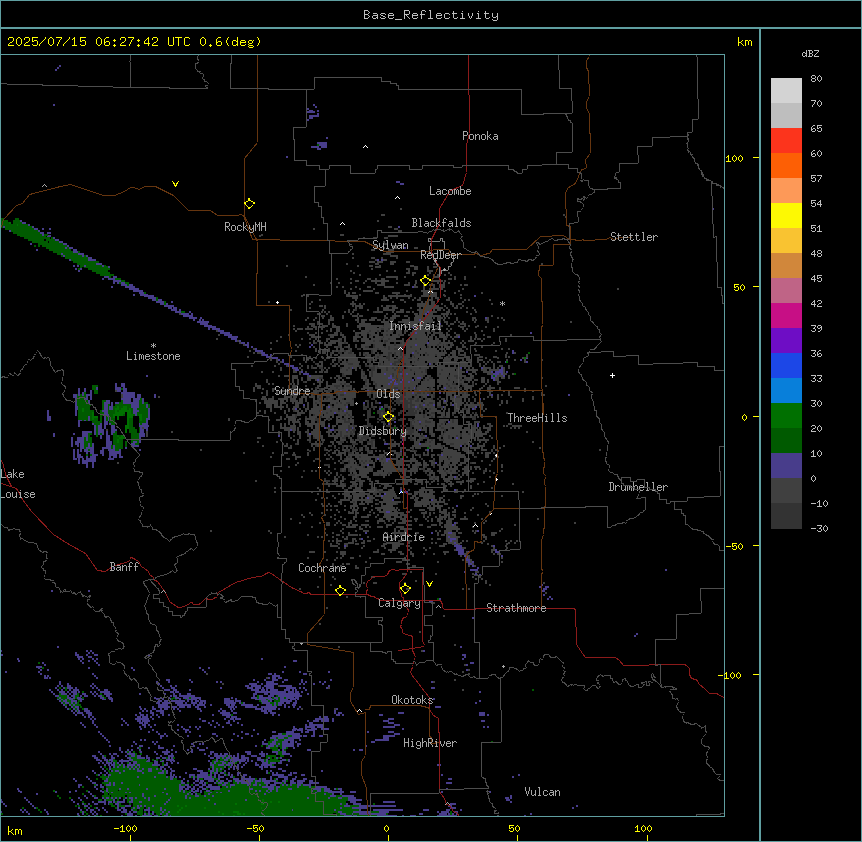The image size is (862, 842).
Task: Click the asterisk marker east of Innisfail
Action: [x=502, y=303]
